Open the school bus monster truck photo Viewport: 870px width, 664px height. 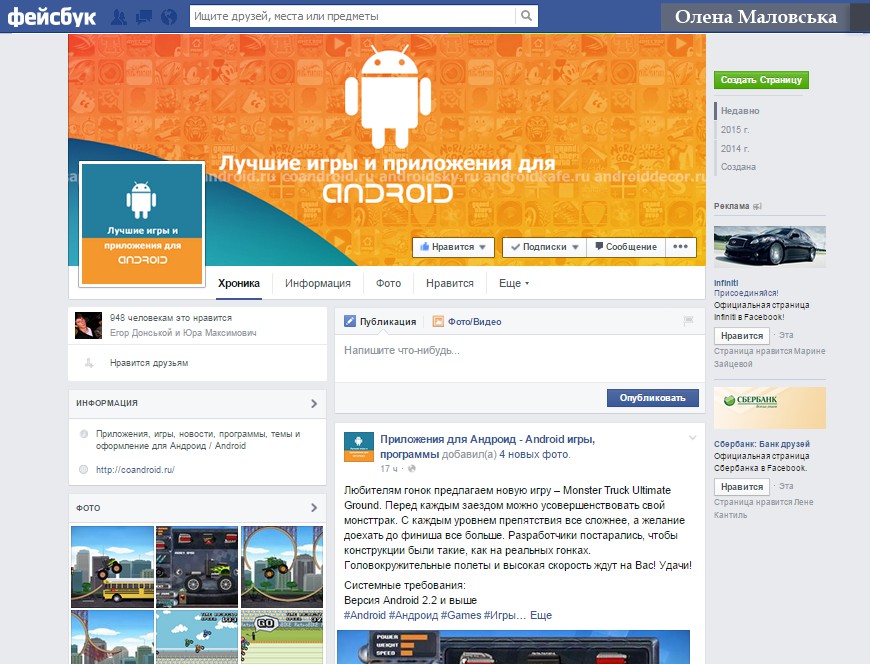tap(112, 567)
